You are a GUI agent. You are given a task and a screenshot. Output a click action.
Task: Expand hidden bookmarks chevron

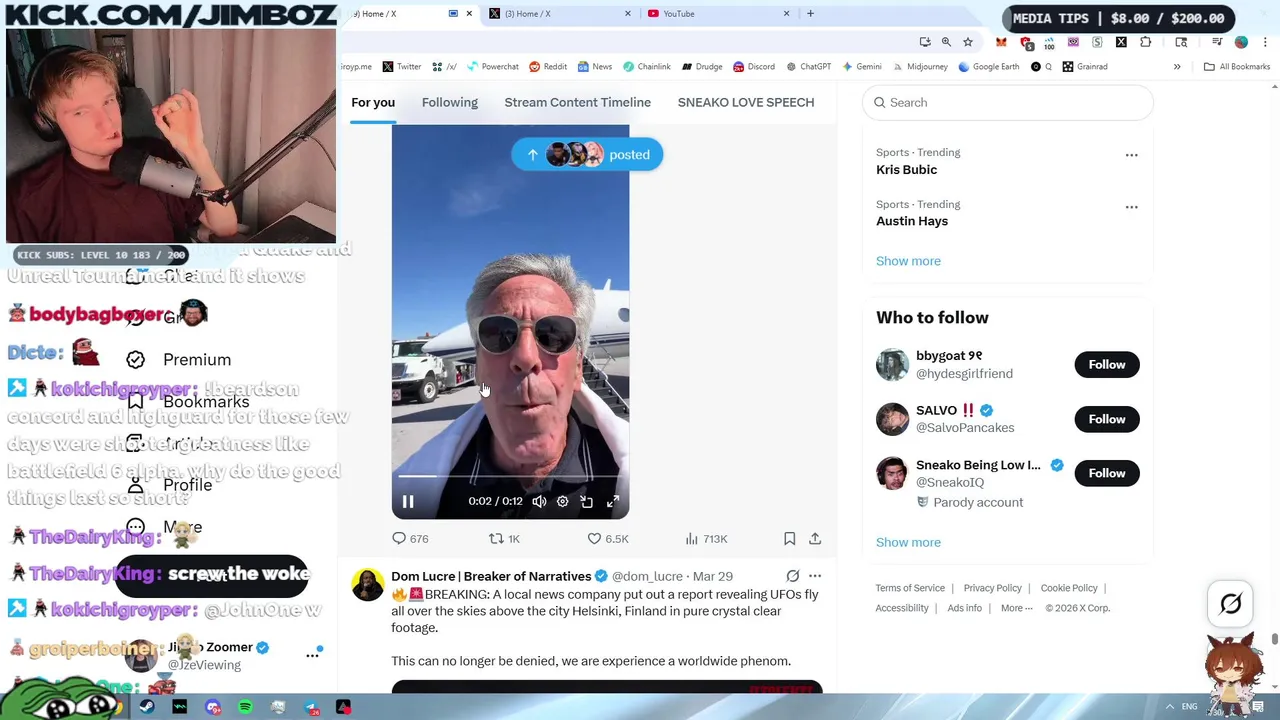pyautogui.click(x=1177, y=67)
